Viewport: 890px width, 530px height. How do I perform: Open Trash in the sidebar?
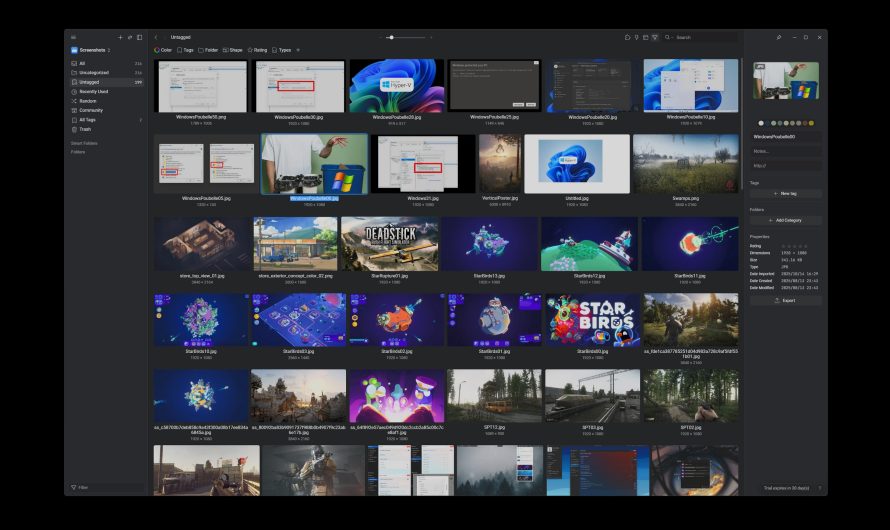(85, 129)
